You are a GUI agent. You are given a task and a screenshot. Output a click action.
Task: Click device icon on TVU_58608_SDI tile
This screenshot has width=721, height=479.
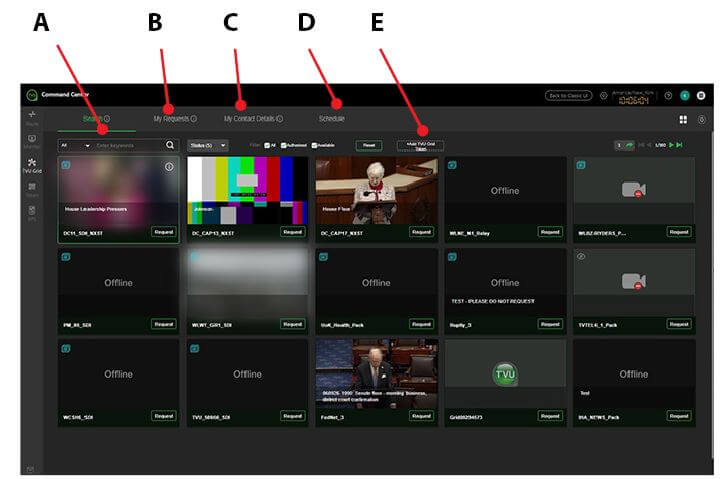coord(195,348)
